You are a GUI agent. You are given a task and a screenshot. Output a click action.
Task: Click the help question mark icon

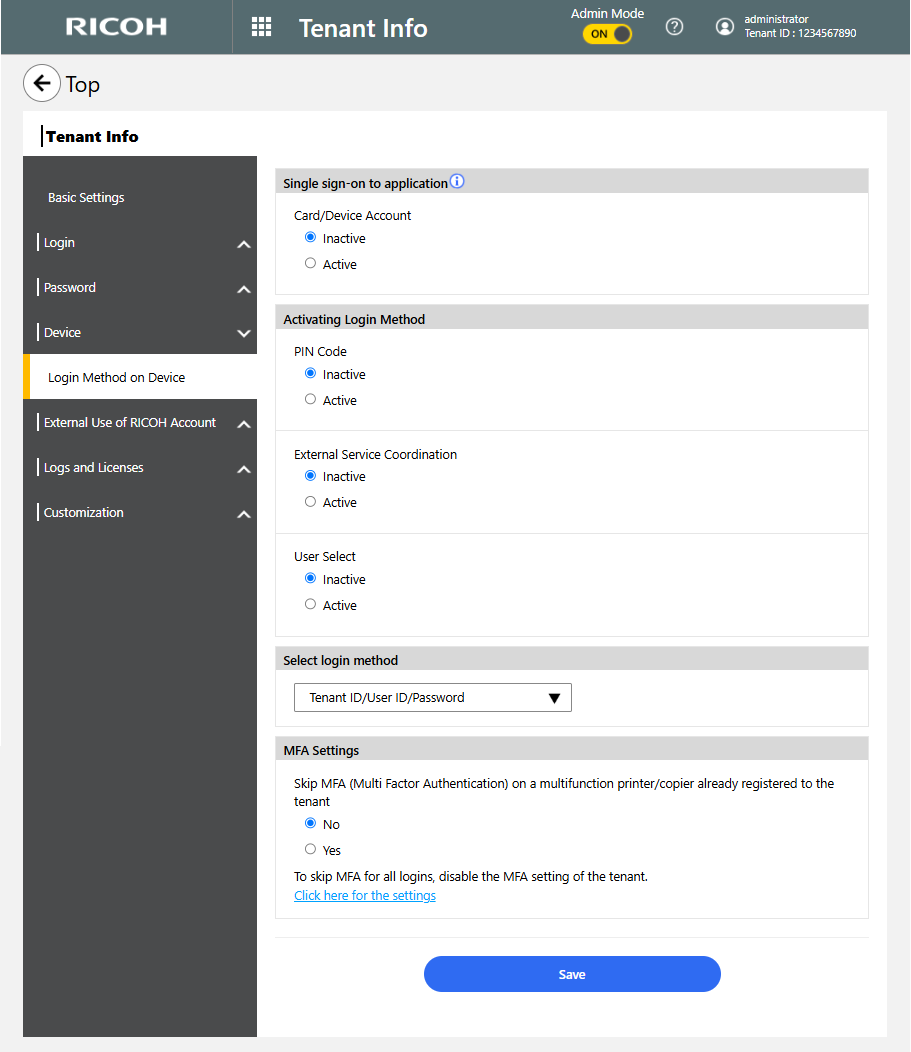[x=674, y=27]
